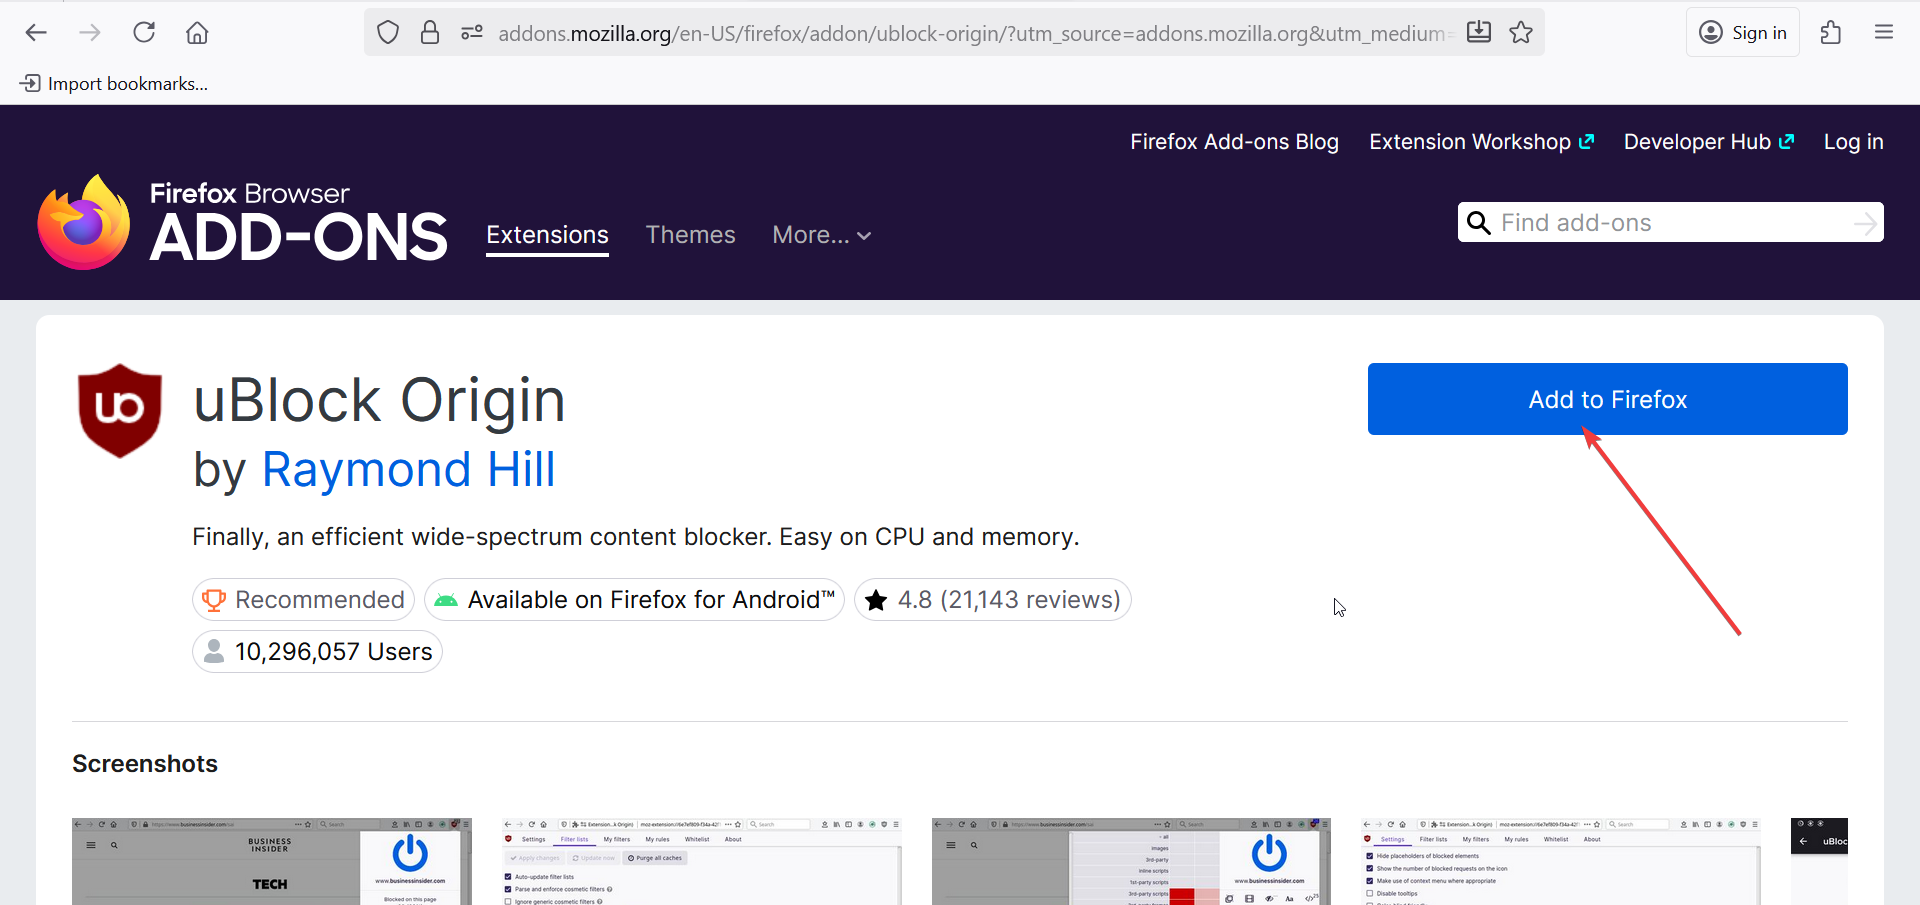Open the Business Insider Tech screenshot thumbnail
Image resolution: width=1920 pixels, height=905 pixels.
point(272,862)
